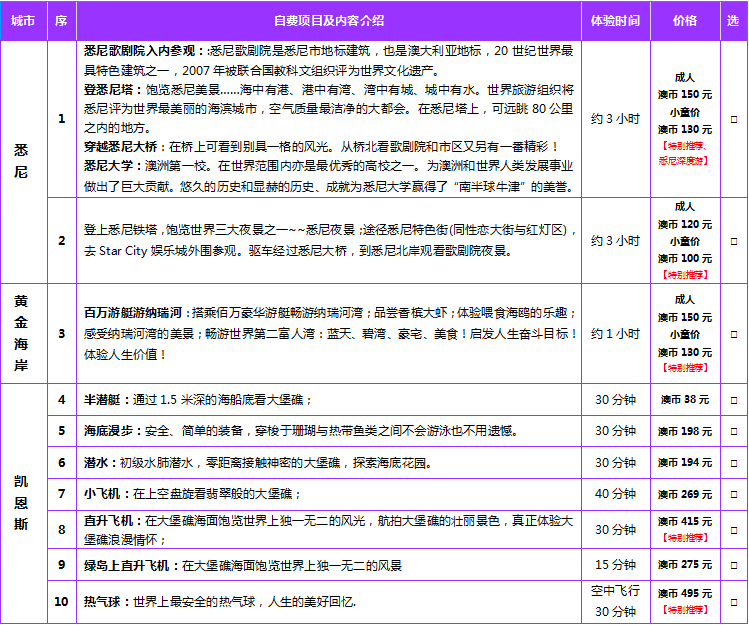Click the 自费项目及内容介绍 column header
749x625 pixels.
329,20
